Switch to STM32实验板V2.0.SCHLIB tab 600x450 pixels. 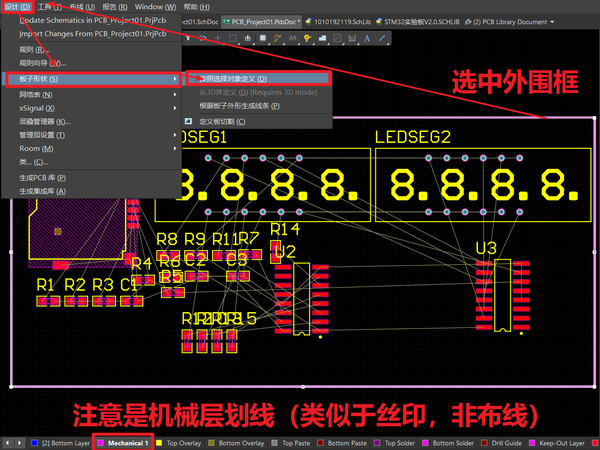click(417, 22)
